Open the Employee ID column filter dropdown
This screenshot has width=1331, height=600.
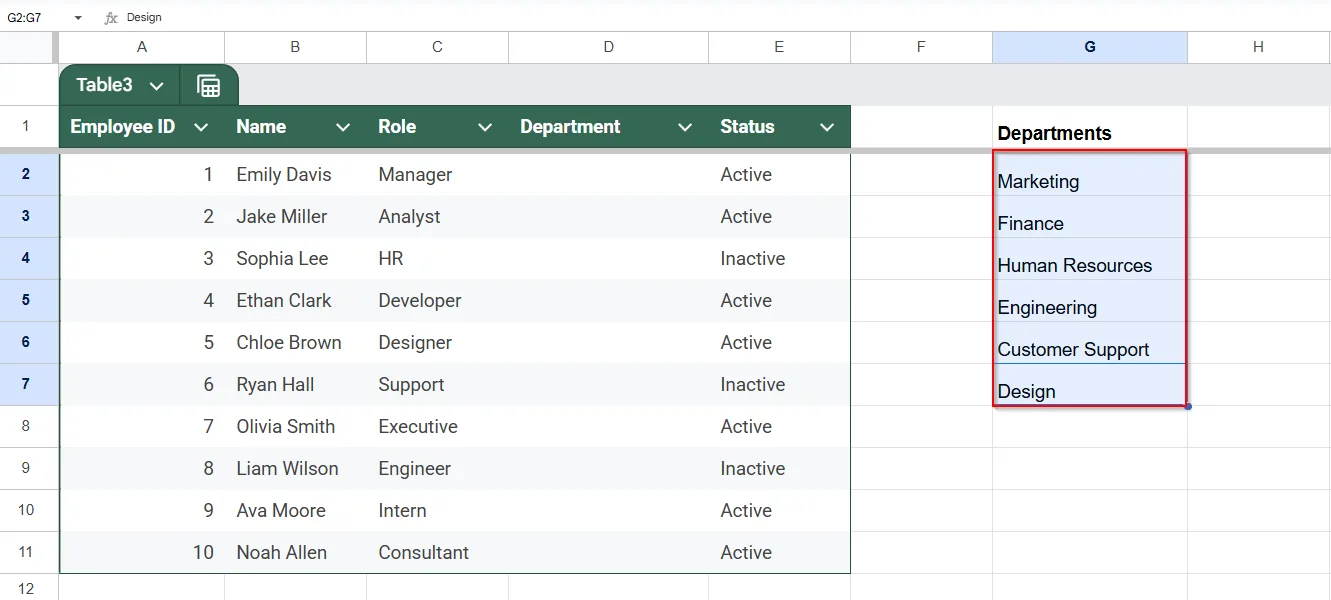pyautogui.click(x=200, y=127)
